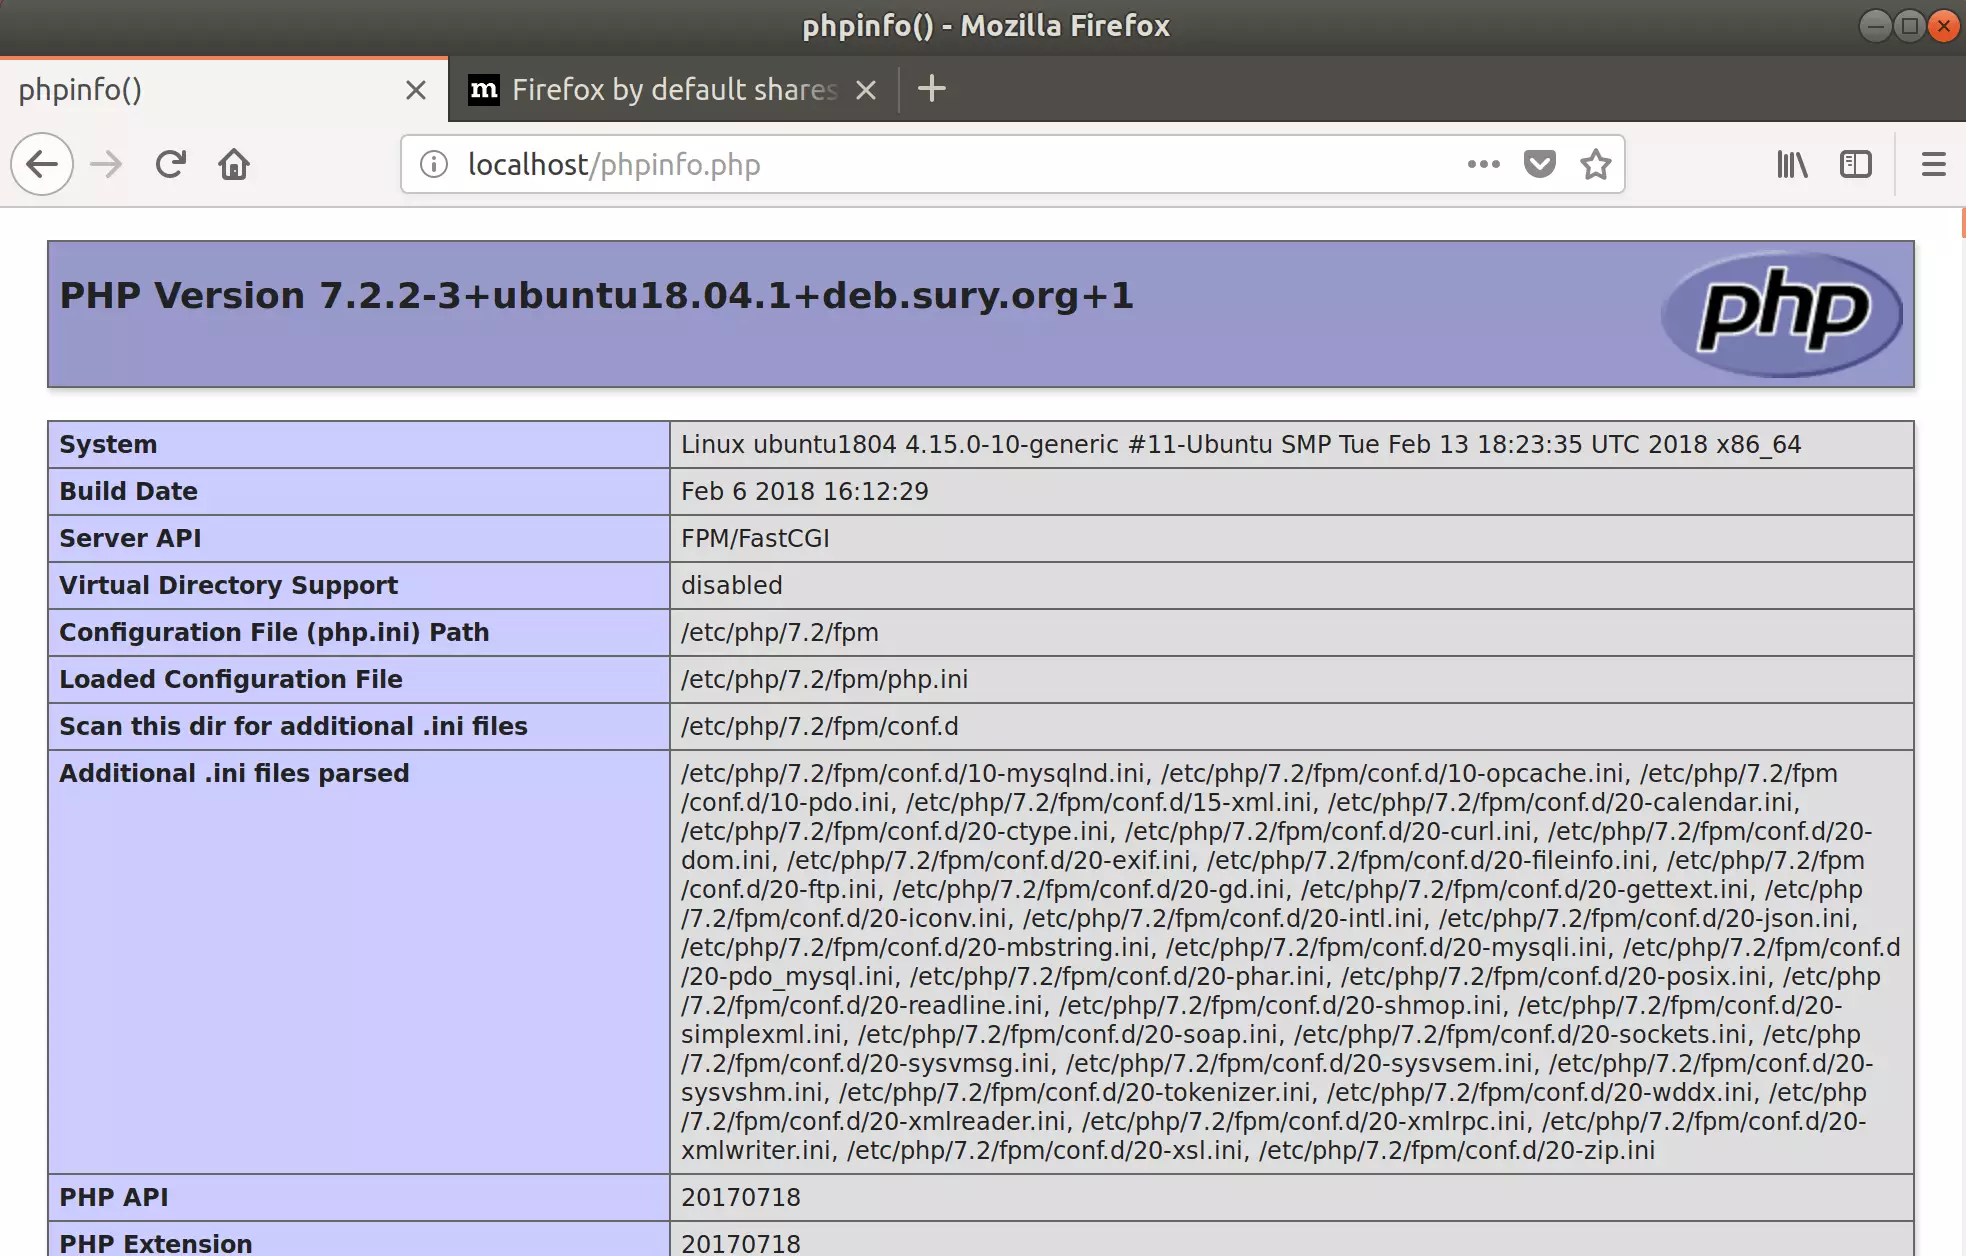Close the phpinfo() tab

(416, 90)
